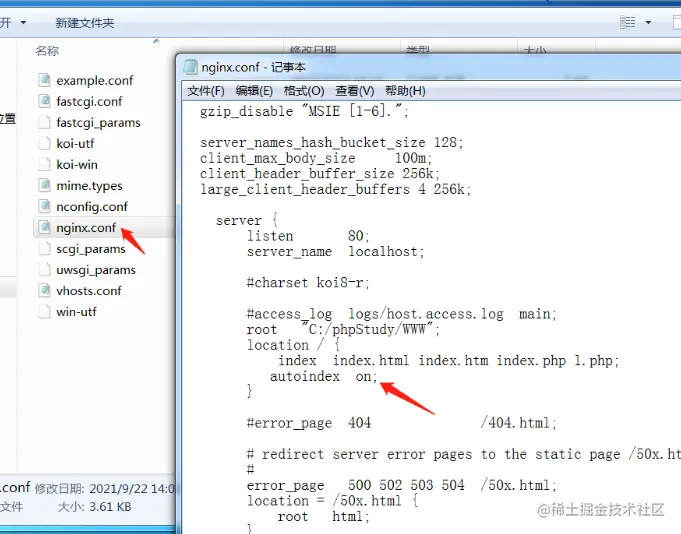Open the 查看(V) menu in Notepad

click(x=354, y=91)
